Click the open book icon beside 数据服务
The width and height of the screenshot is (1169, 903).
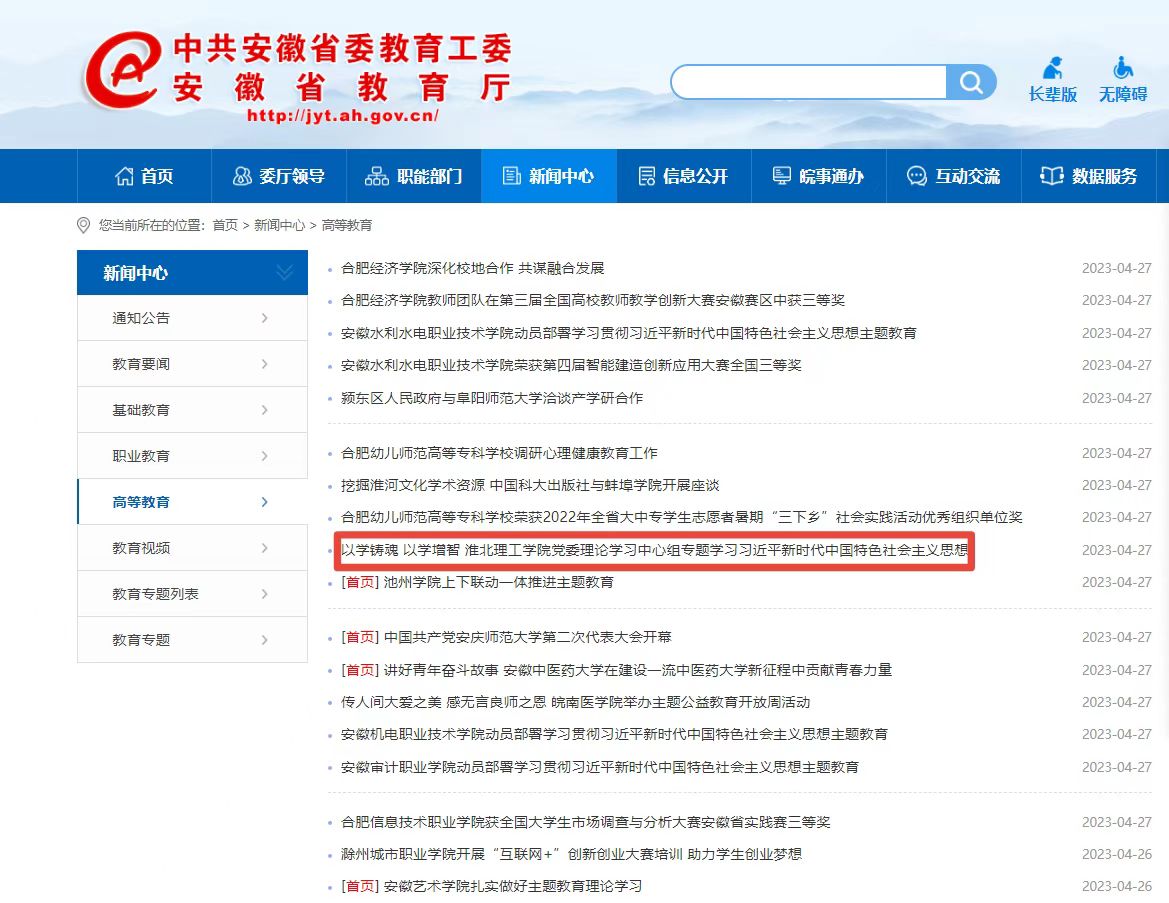coord(1052,176)
